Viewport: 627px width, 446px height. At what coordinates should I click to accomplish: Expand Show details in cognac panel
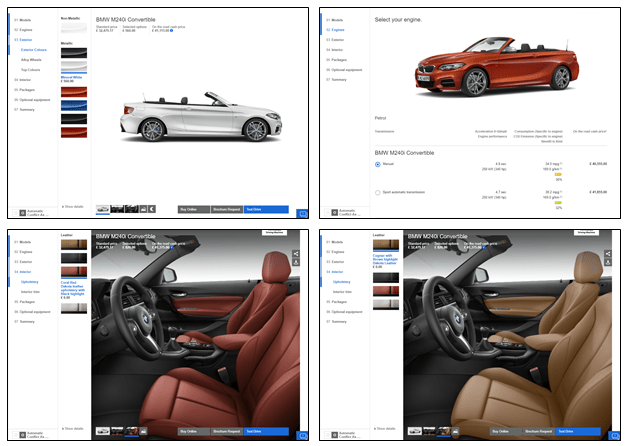coord(385,428)
